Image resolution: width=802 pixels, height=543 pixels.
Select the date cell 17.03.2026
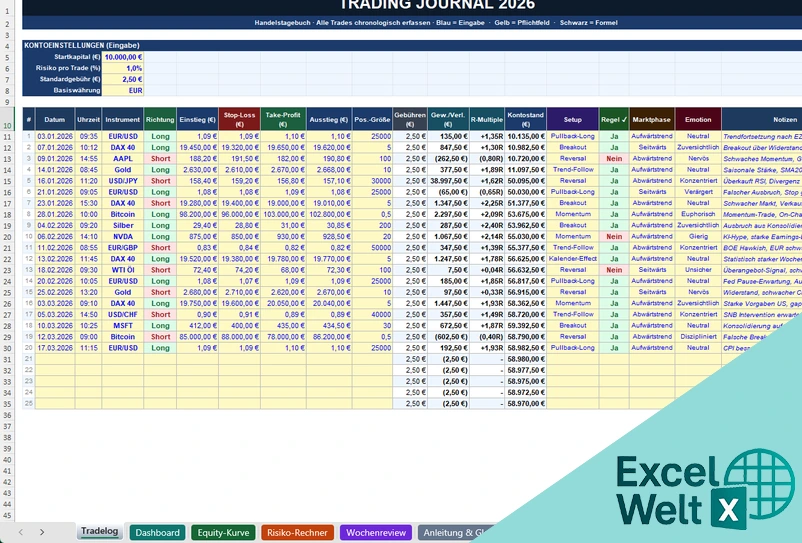[x=55, y=348]
